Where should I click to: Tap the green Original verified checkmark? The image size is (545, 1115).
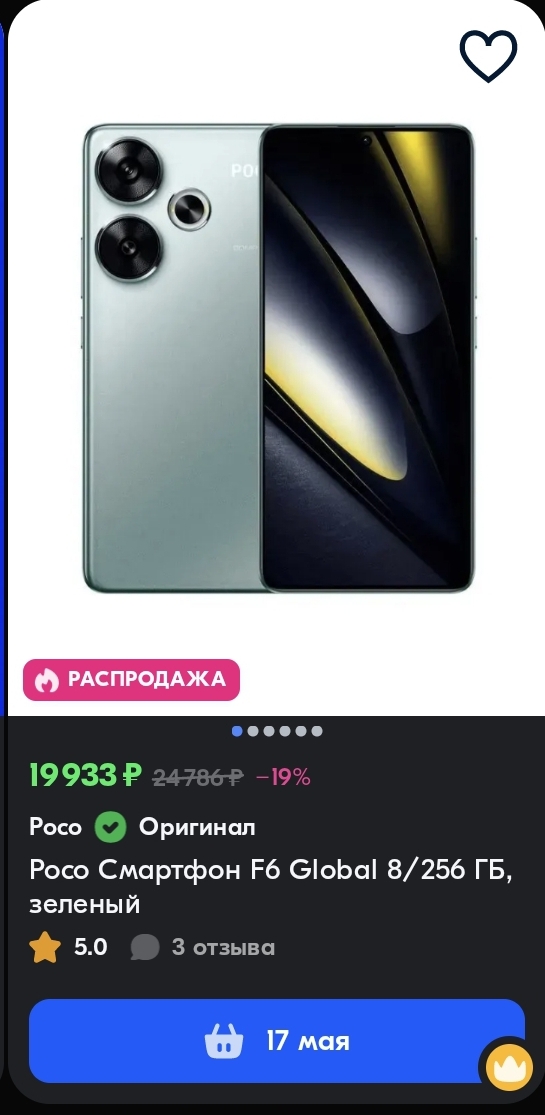point(110,827)
